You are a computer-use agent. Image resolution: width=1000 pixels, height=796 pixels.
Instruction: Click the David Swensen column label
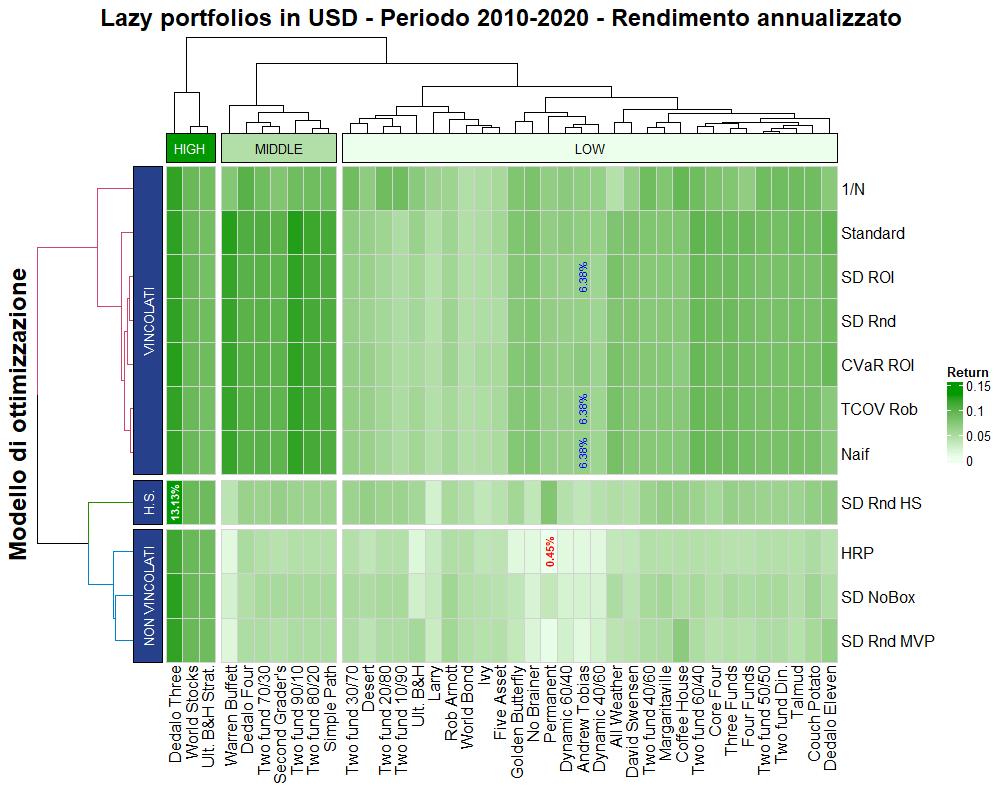click(631, 721)
